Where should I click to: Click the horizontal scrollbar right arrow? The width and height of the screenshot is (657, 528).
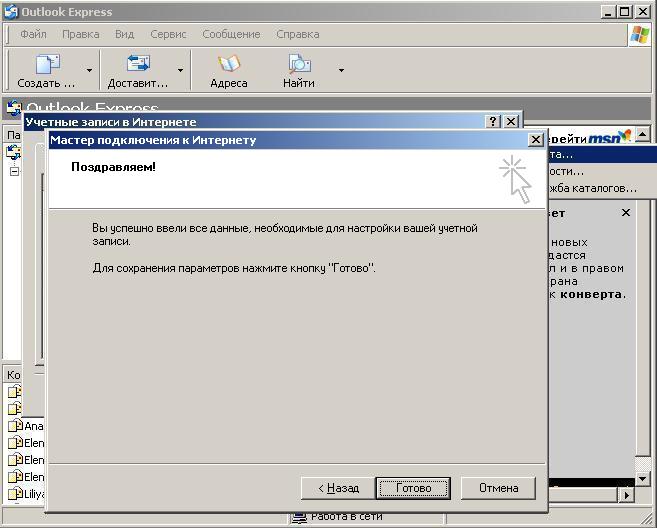pos(626,495)
